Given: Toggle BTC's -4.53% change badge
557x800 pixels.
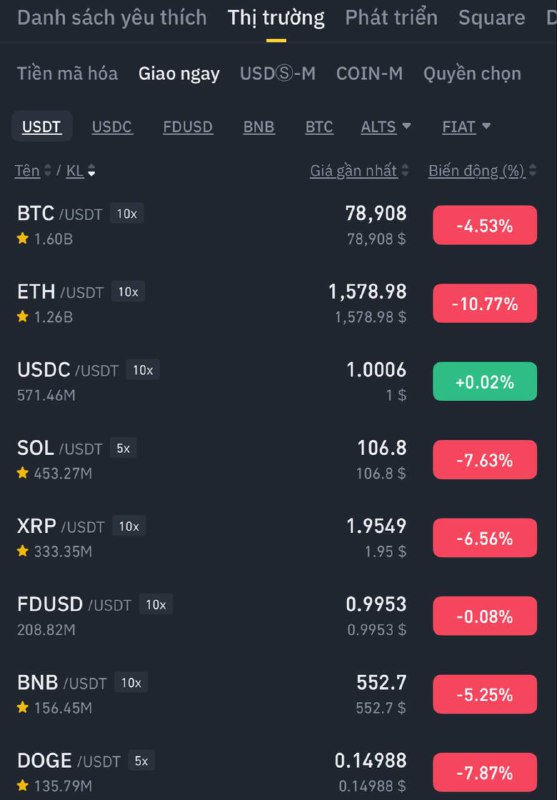Looking at the screenshot, I should click(x=485, y=225).
